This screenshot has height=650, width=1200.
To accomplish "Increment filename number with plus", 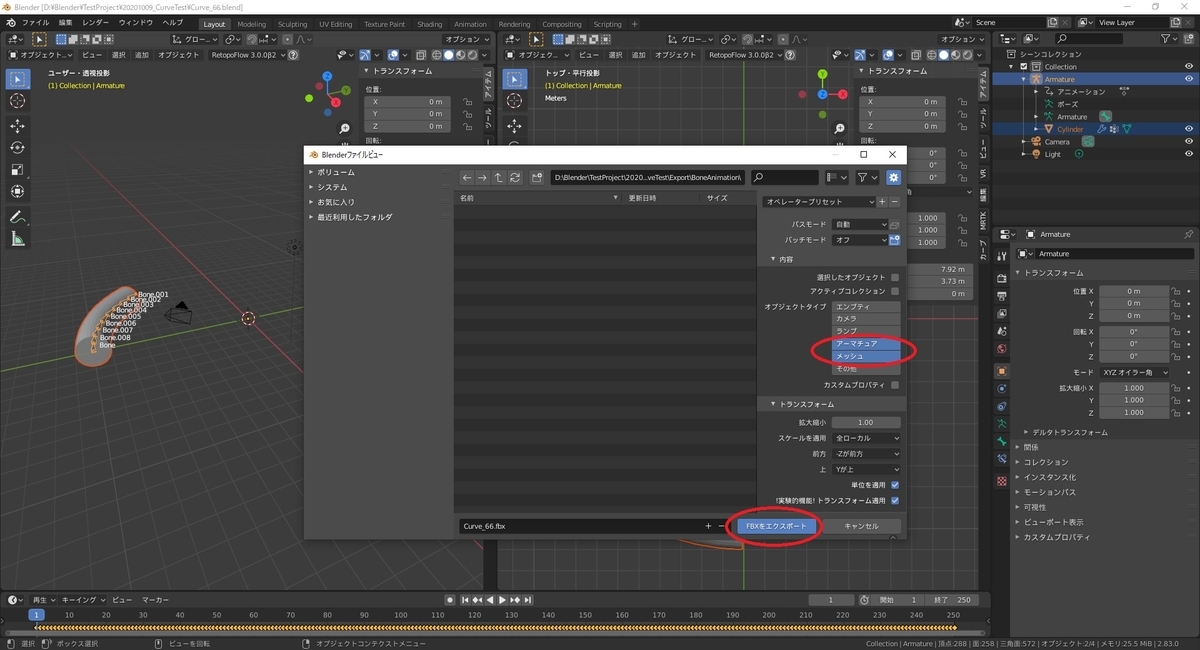I will (708, 526).
